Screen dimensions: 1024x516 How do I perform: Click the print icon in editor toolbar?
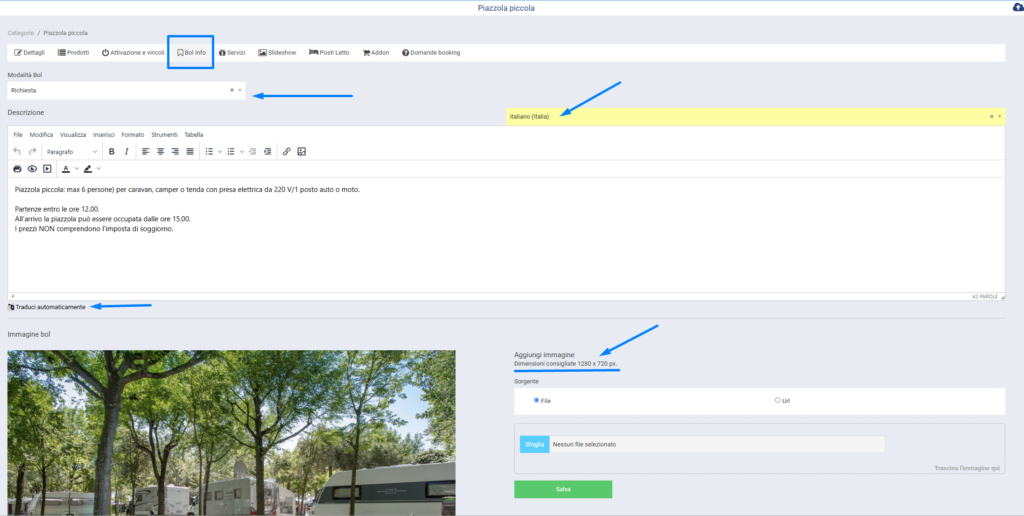tap(17, 169)
